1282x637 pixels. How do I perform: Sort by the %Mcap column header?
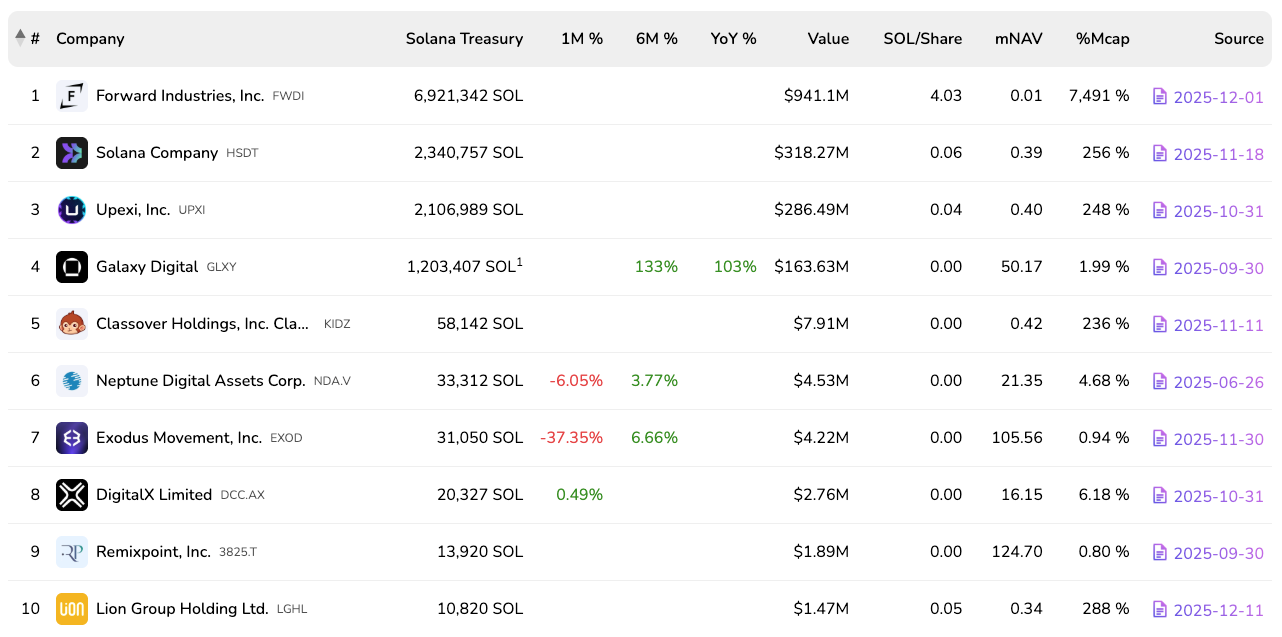click(1102, 39)
